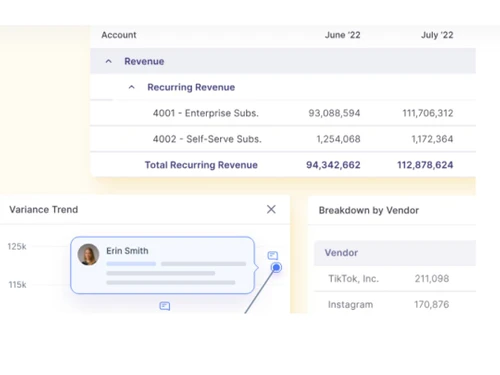Screen dimensions: 500x375
Task: Click the Vendor column header
Action: point(341,253)
